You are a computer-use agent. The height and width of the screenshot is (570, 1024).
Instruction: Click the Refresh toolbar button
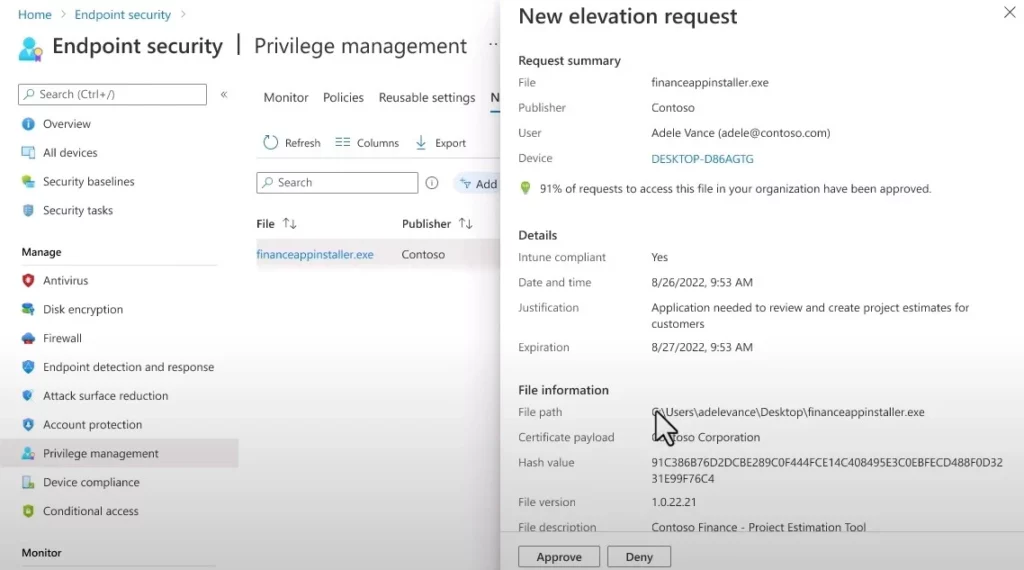(292, 143)
